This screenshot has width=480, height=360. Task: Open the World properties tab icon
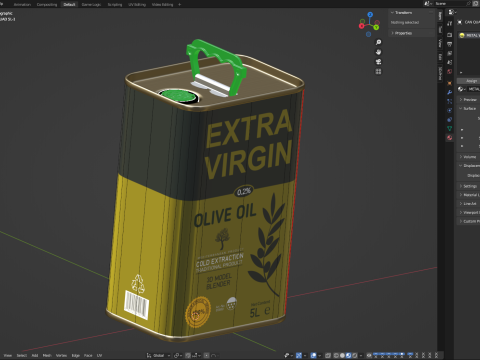coord(450,71)
